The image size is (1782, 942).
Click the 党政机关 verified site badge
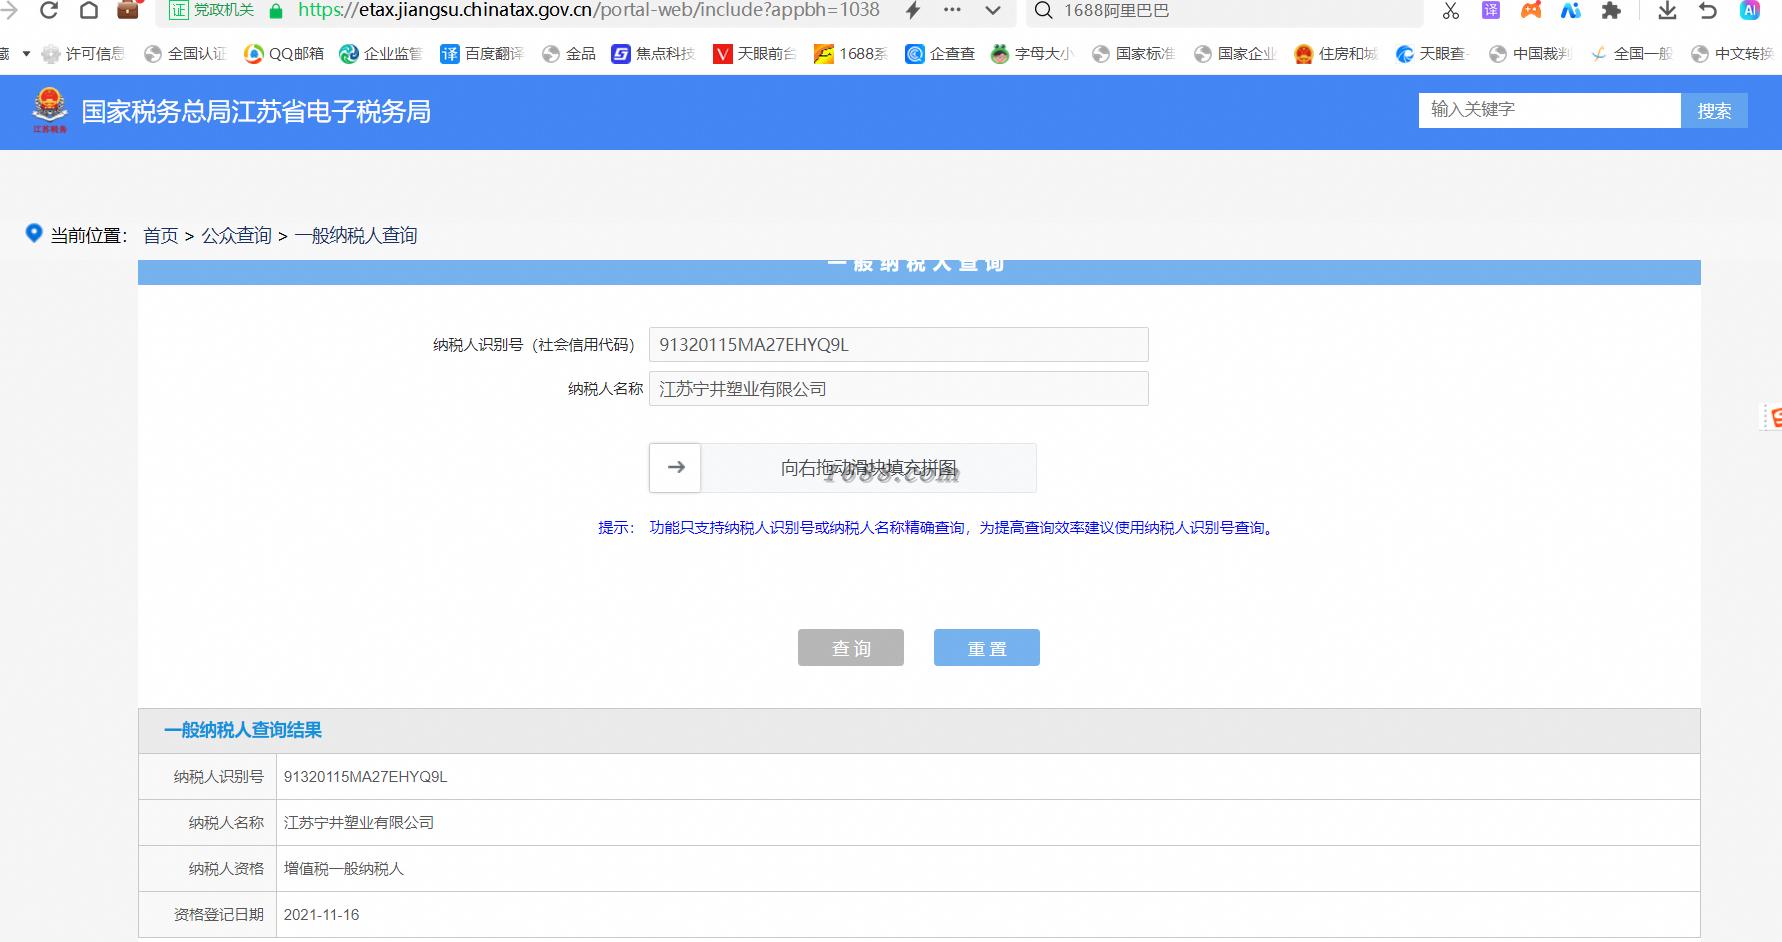click(x=211, y=11)
